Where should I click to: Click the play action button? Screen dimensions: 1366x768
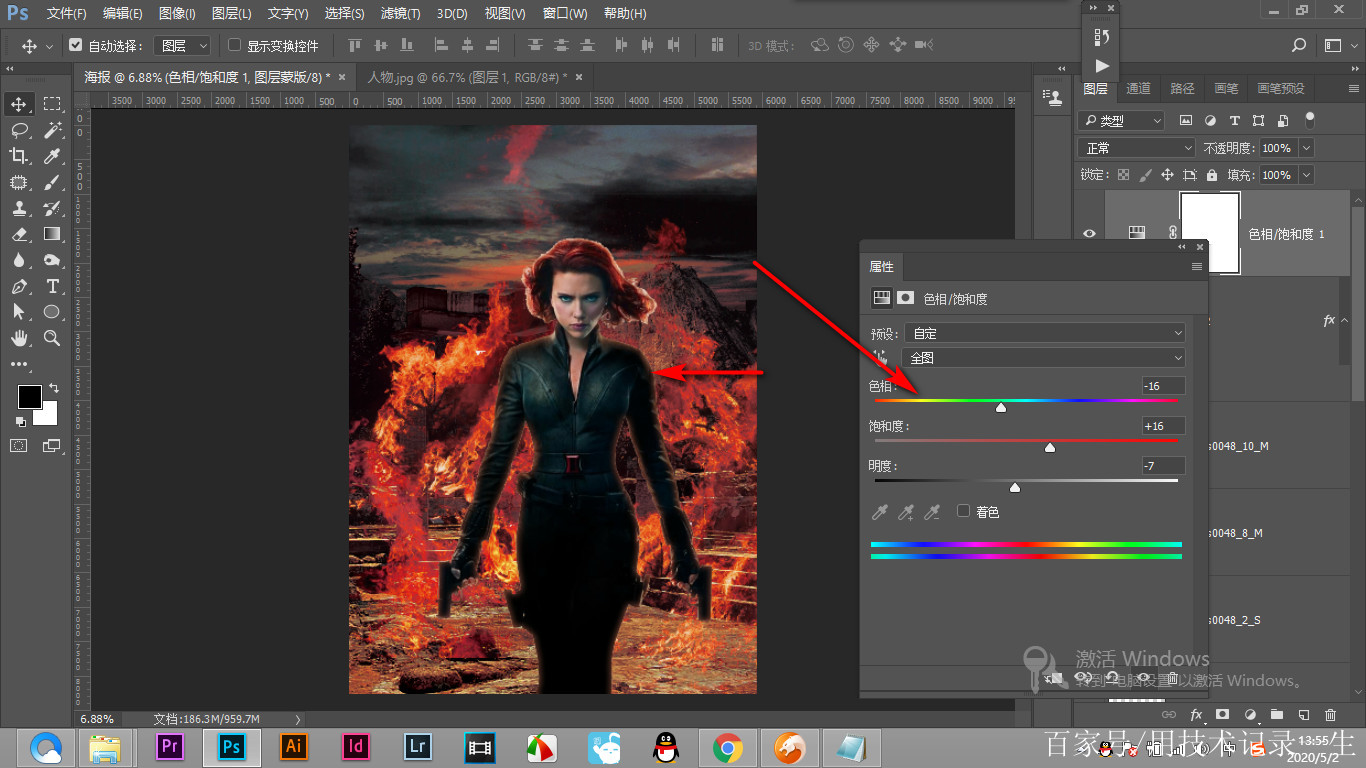(x=1101, y=66)
